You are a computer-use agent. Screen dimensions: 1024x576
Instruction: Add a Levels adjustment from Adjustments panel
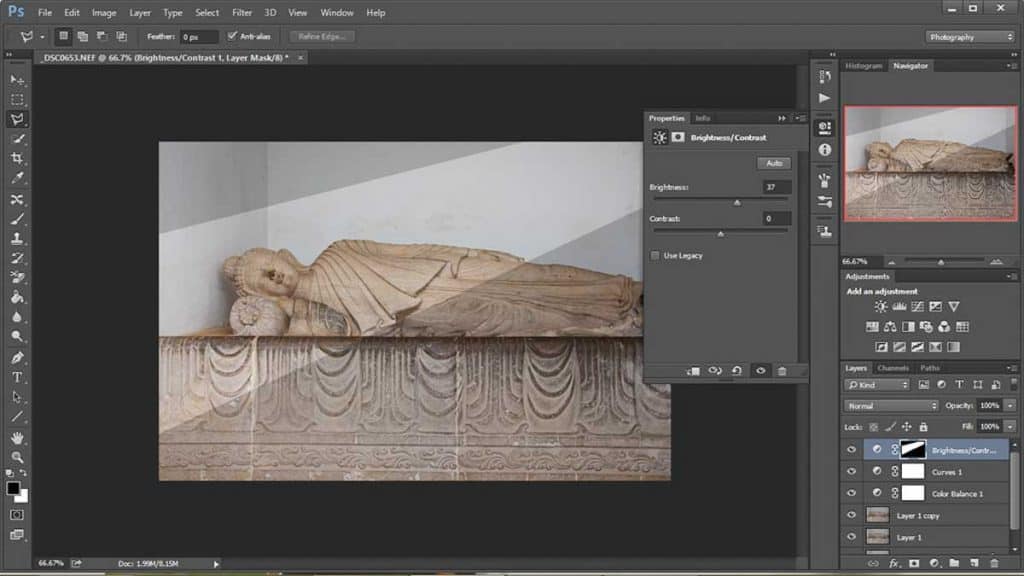(899, 306)
